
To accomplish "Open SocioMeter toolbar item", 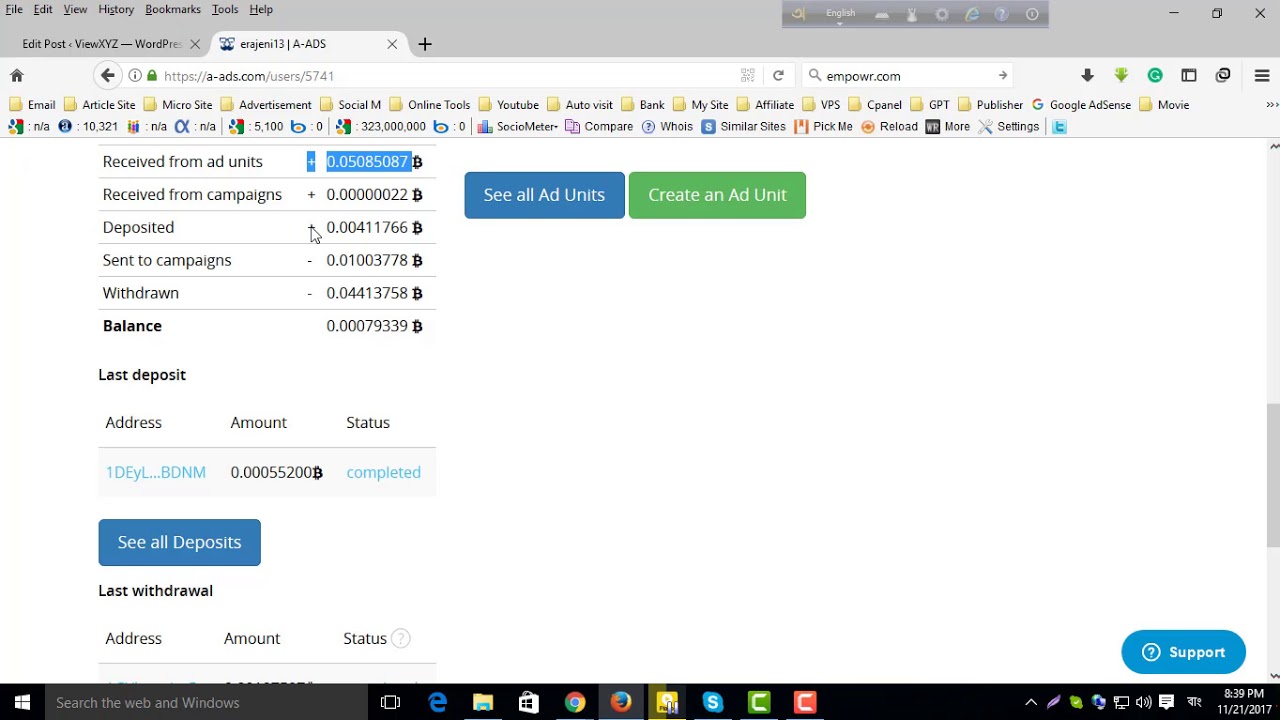I will (517, 127).
